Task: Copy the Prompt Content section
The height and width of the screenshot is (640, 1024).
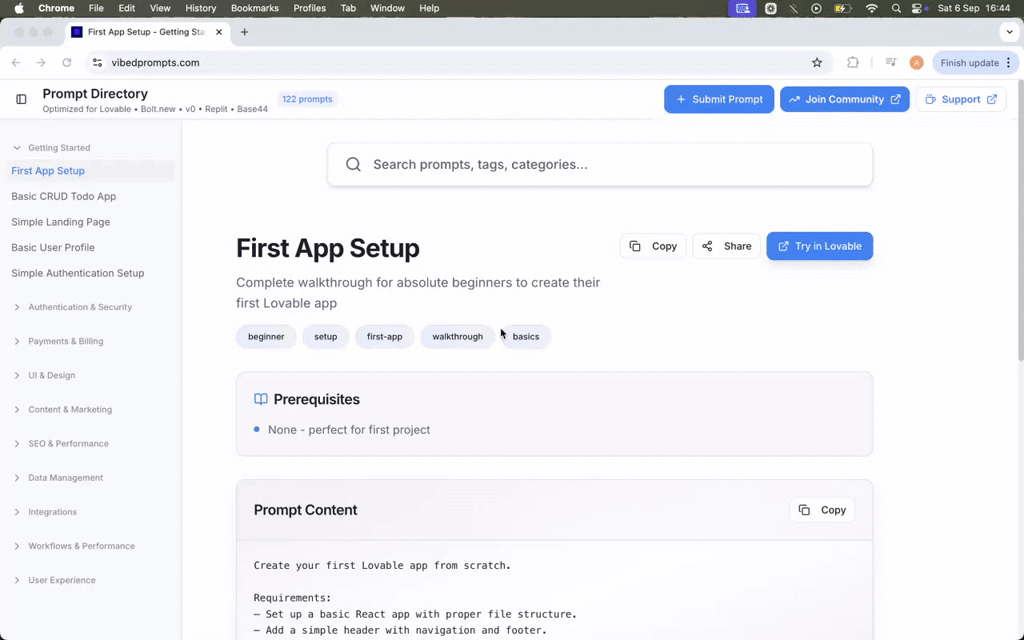Action: 822,510
